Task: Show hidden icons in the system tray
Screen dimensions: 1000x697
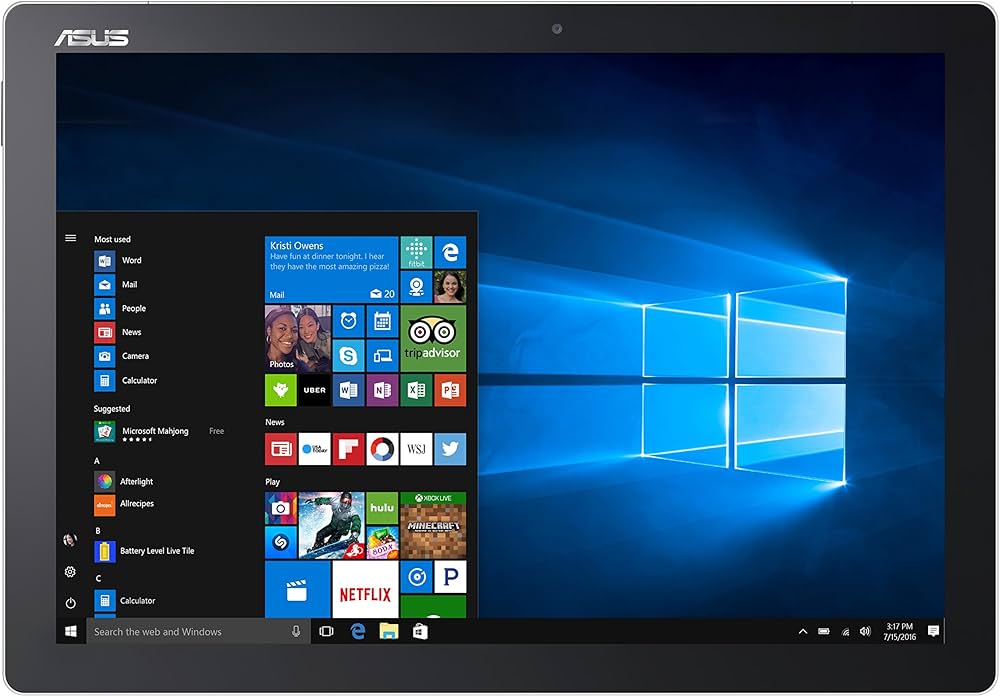Action: point(801,631)
